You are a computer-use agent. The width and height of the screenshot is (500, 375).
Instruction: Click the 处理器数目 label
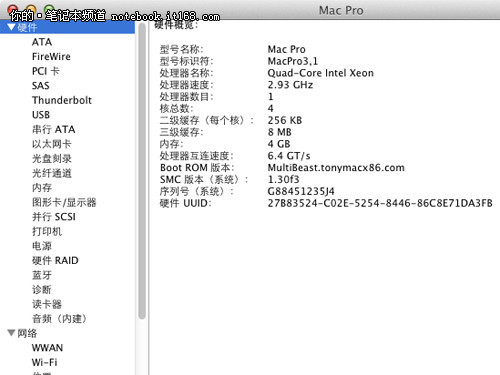pos(187,97)
